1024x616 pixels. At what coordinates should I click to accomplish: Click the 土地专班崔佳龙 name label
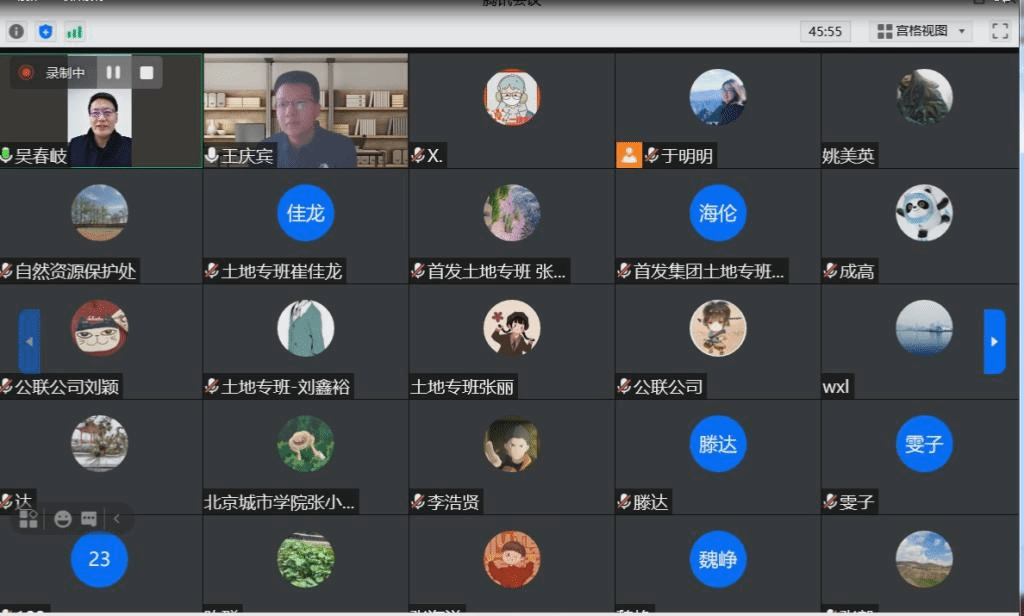281,271
